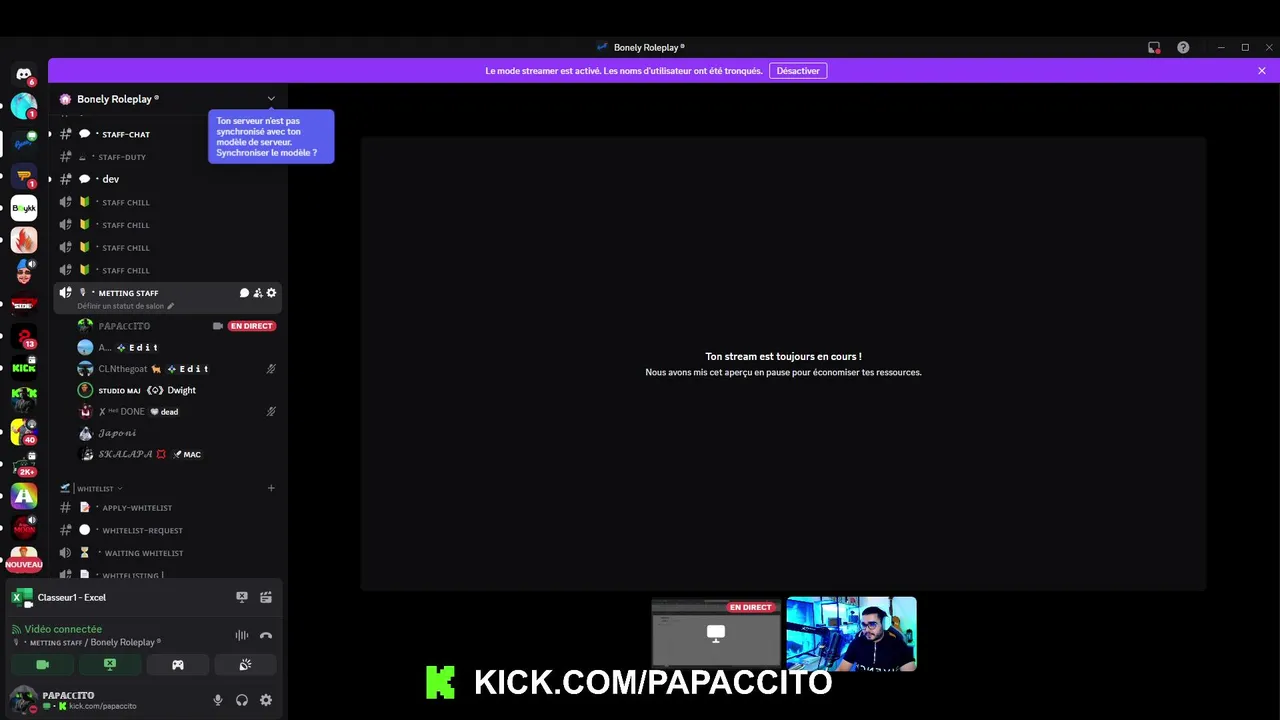Open the webcam video thumbnail
The width and height of the screenshot is (1280, 720).
[x=851, y=634]
